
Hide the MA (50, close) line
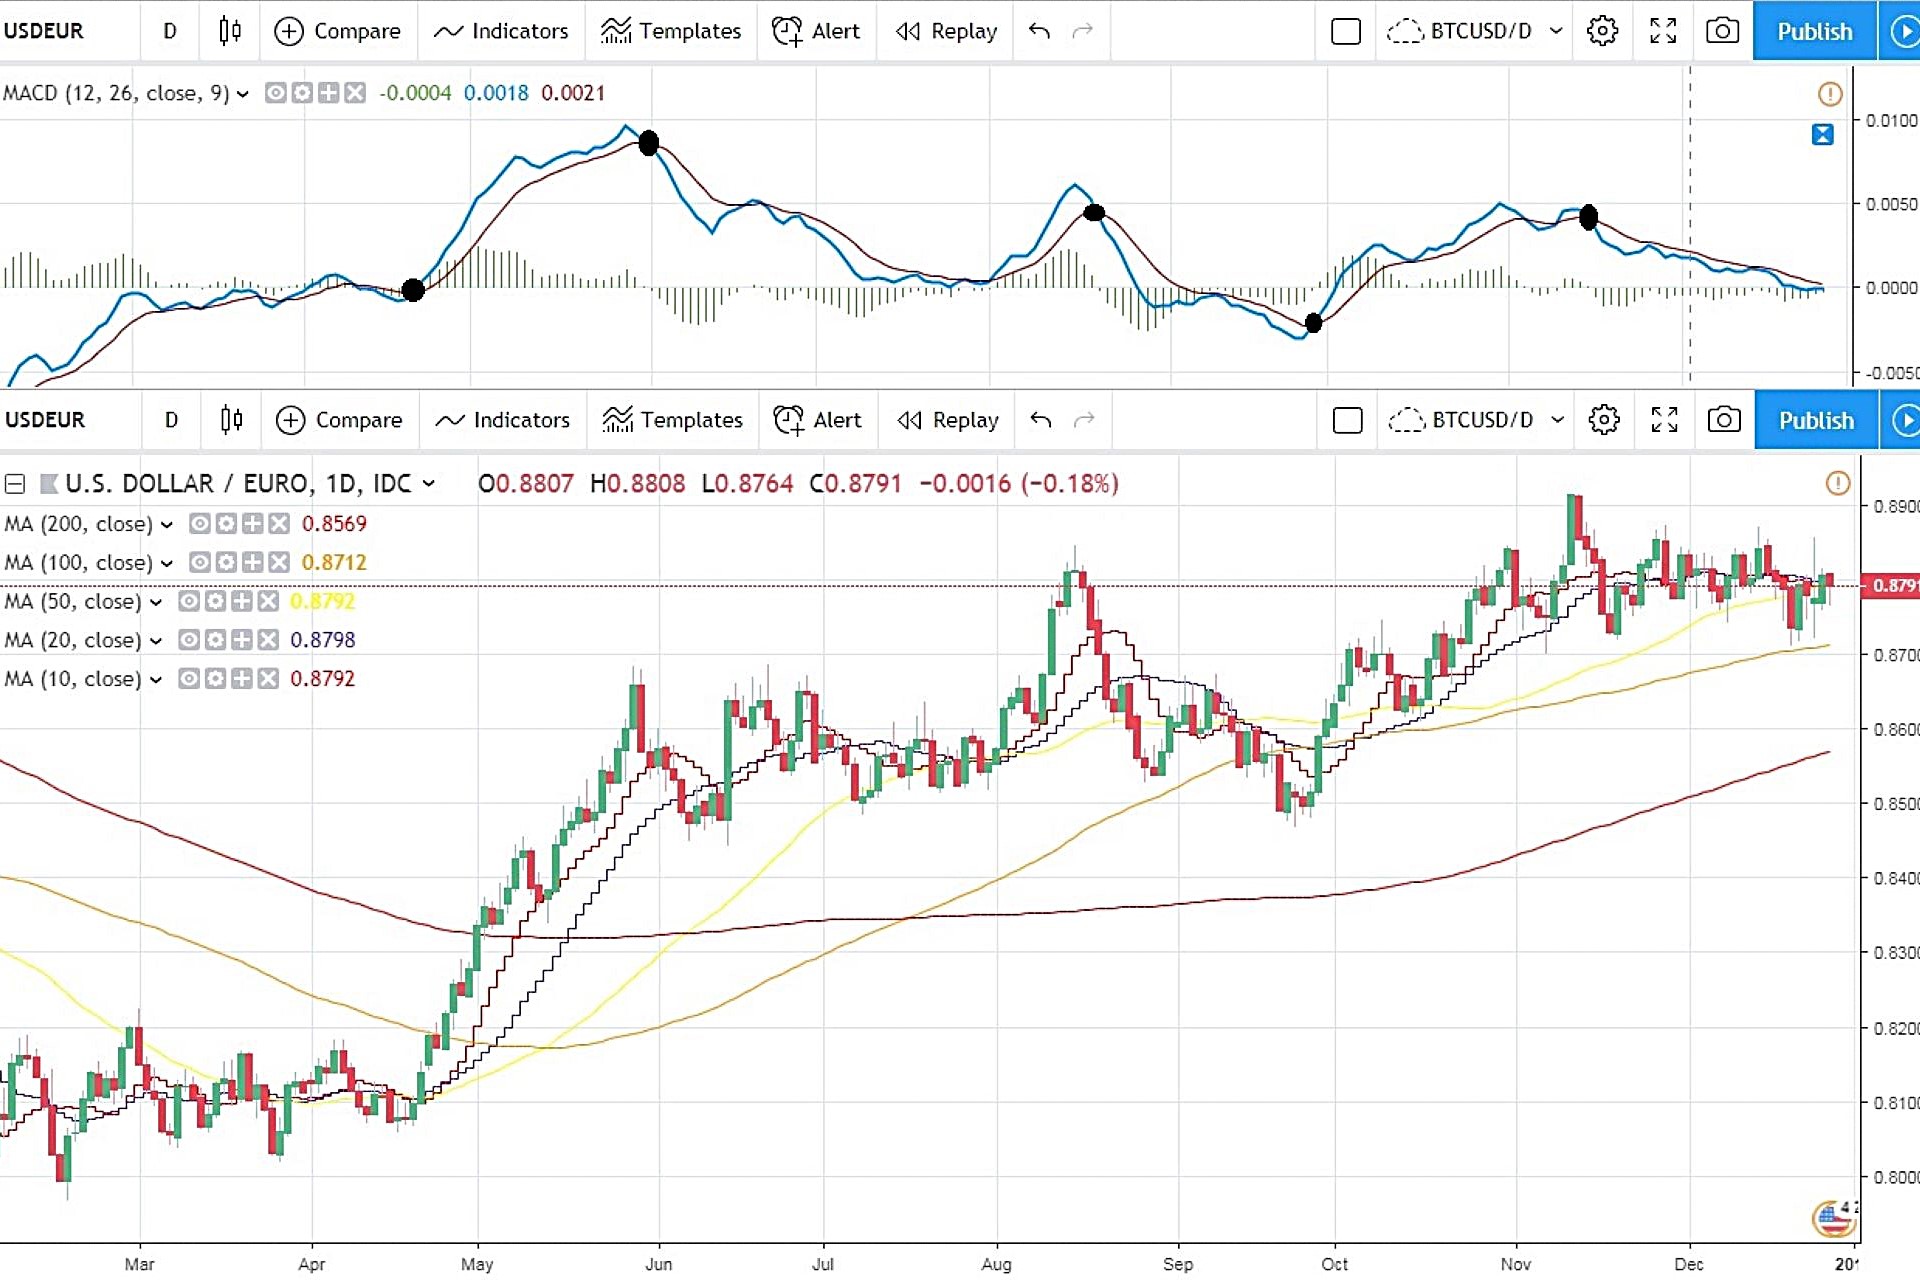click(x=189, y=601)
